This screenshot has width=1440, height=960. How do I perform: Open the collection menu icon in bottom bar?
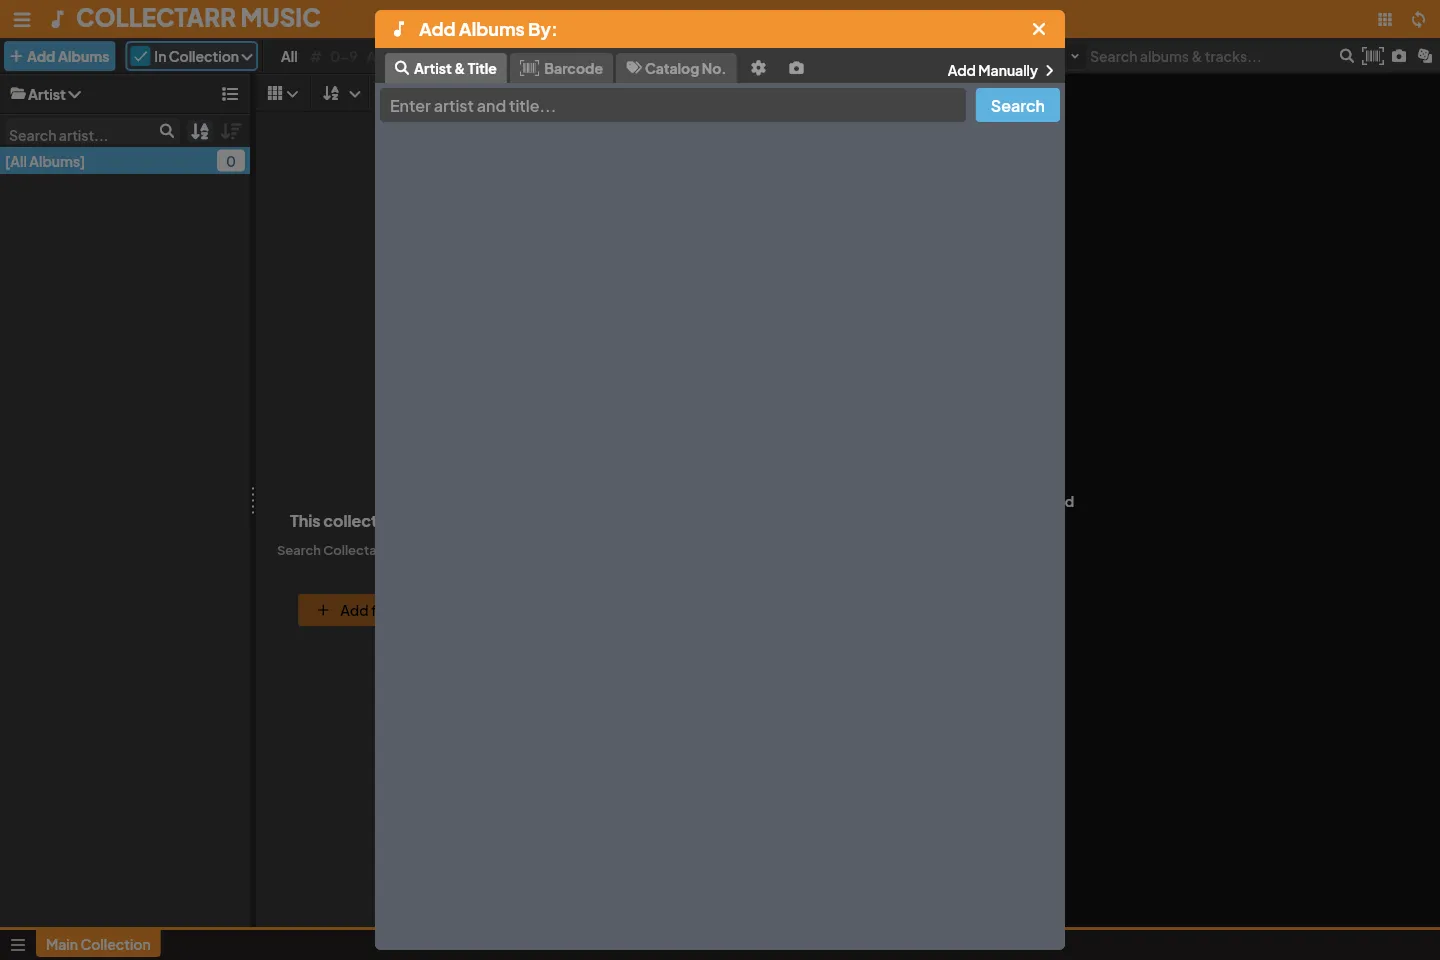point(18,945)
